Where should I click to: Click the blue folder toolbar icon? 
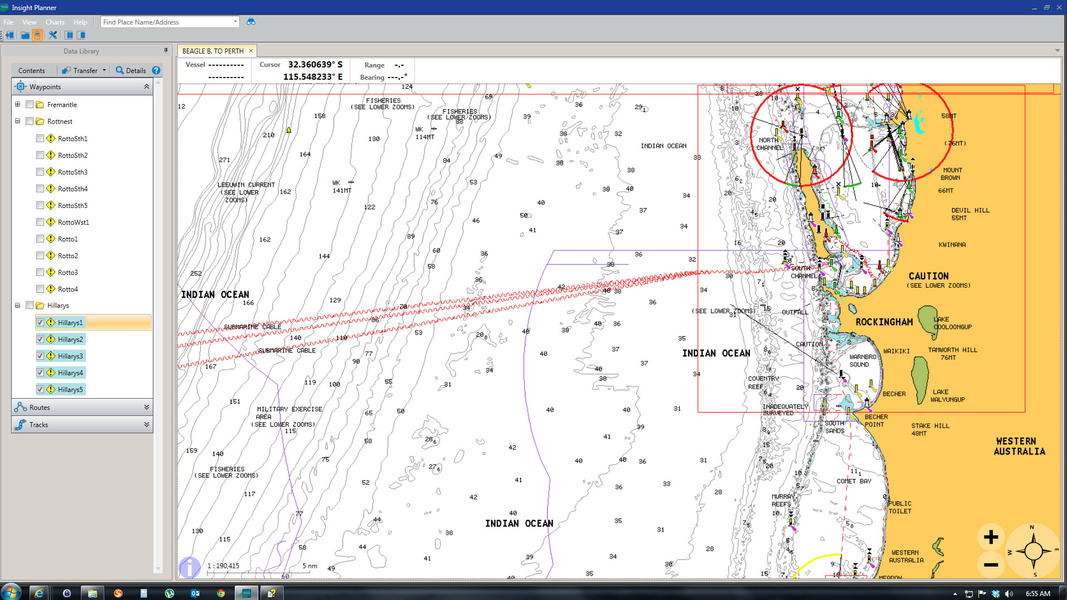tap(24, 35)
